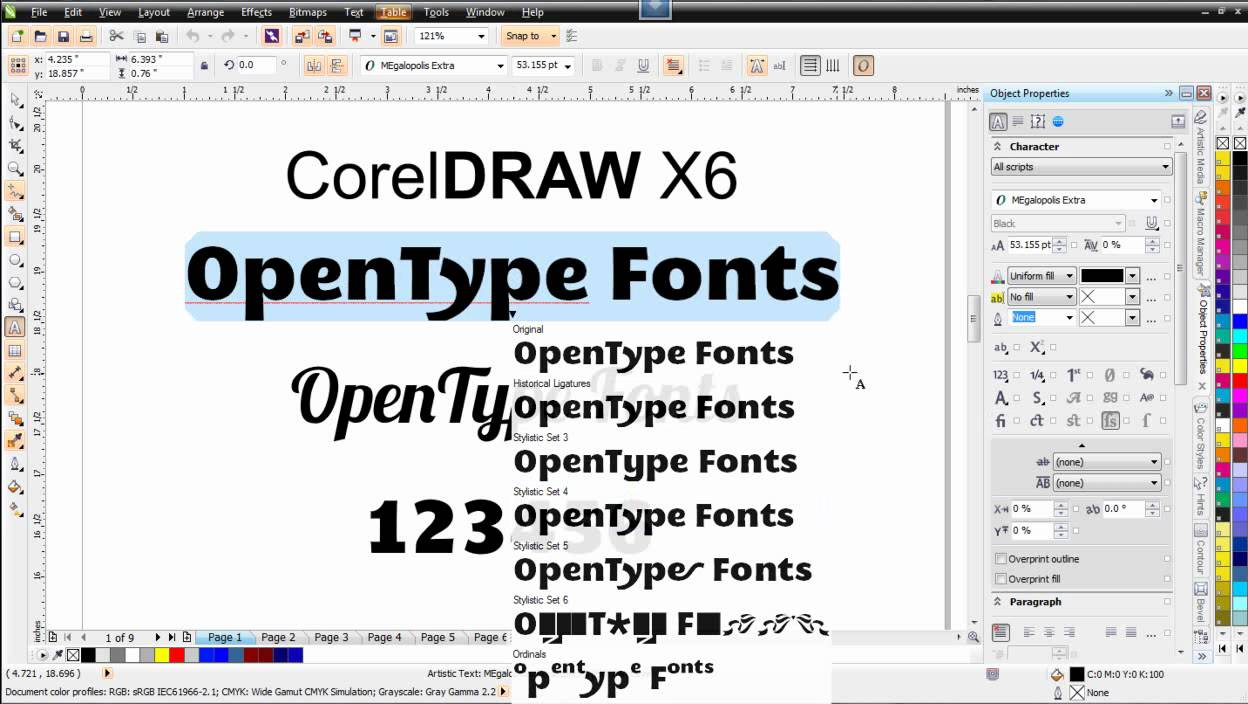Click the Character tab icon in Object Properties
Screen dimensions: 1248x704
(x=998, y=122)
